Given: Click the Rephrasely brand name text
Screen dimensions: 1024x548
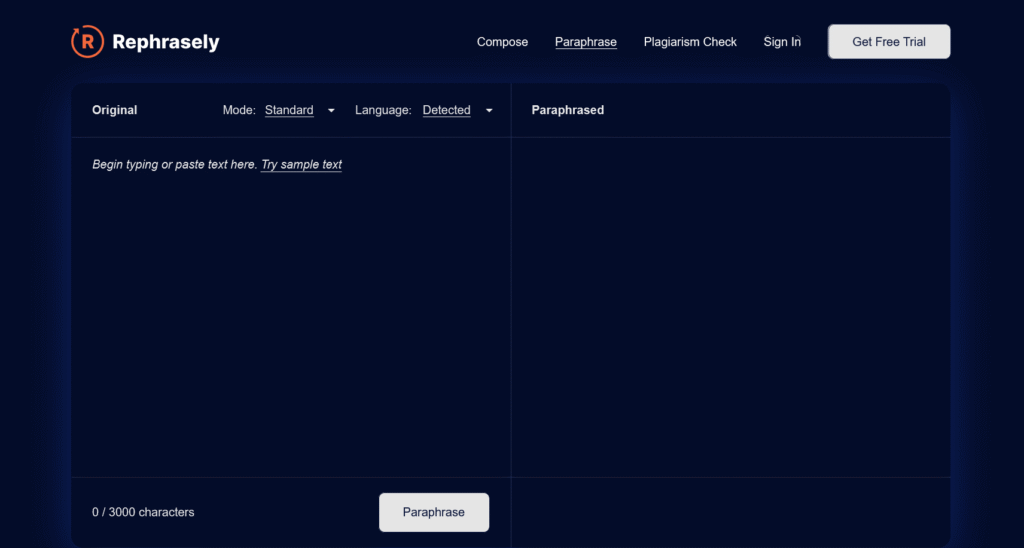Looking at the screenshot, I should (x=166, y=42).
